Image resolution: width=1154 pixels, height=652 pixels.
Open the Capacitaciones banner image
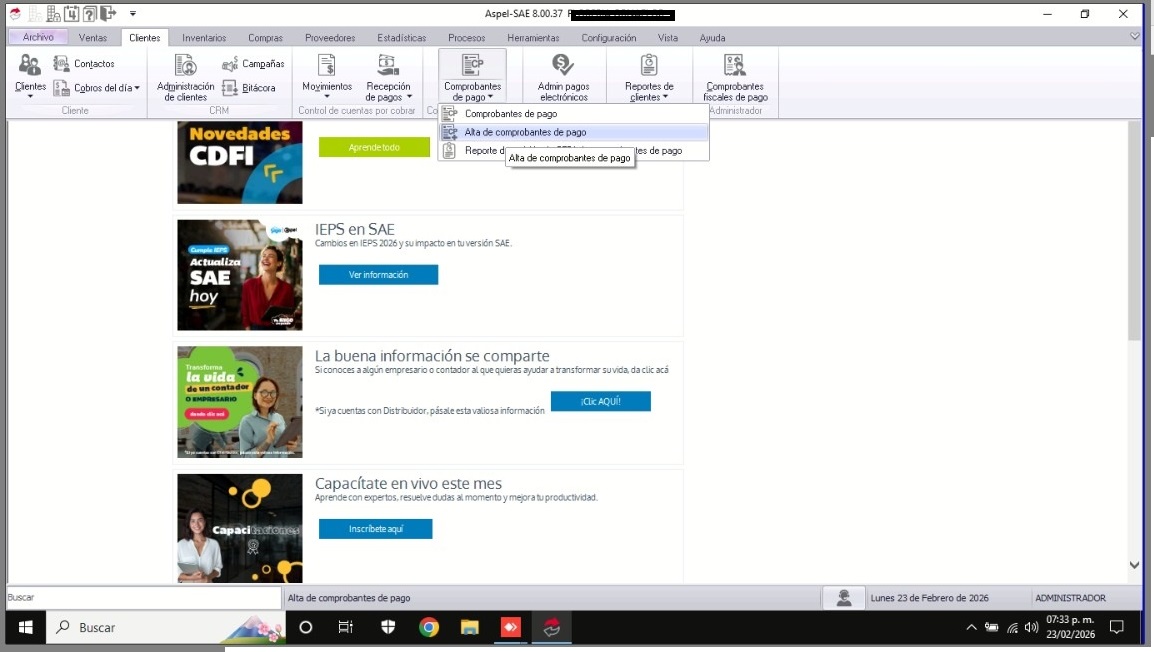coord(240,528)
